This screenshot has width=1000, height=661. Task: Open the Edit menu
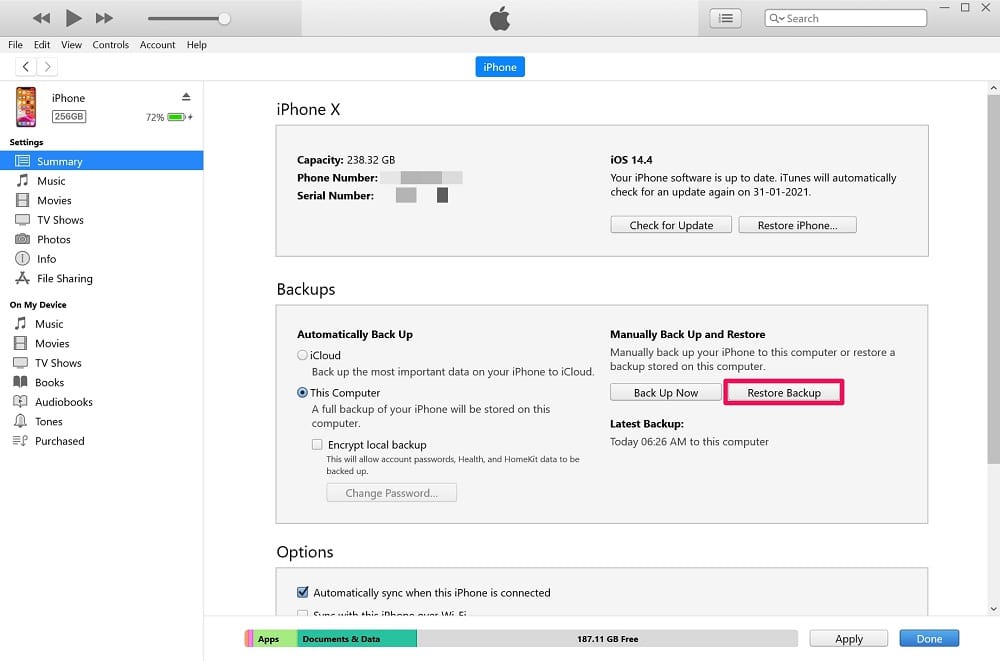point(42,45)
